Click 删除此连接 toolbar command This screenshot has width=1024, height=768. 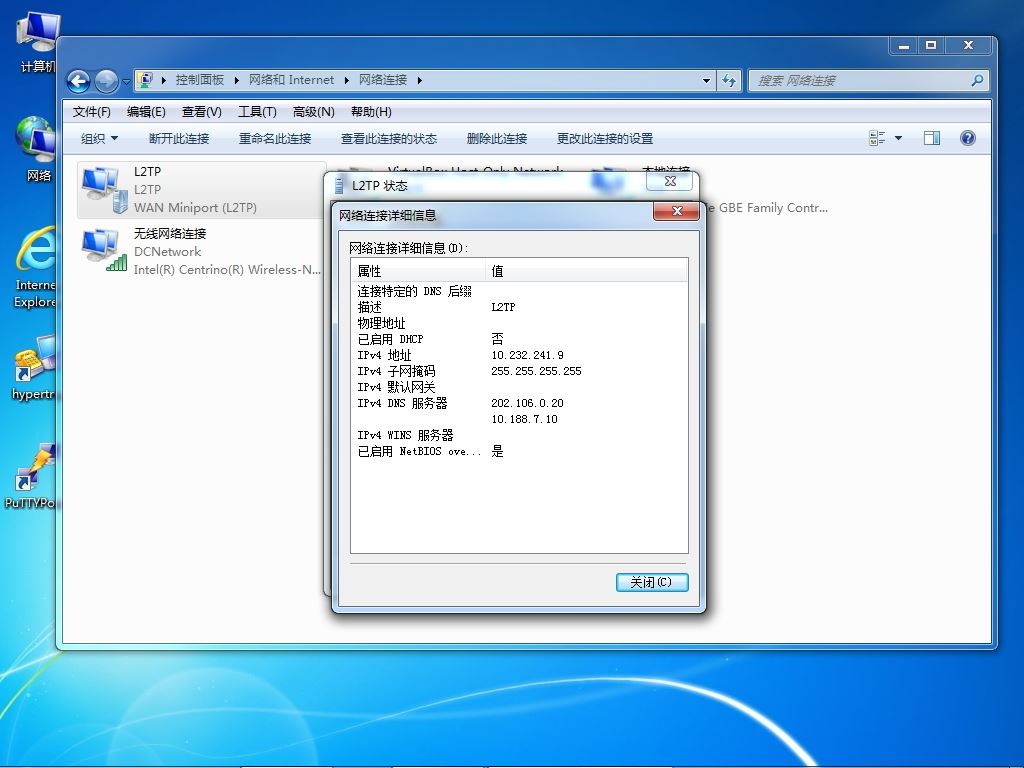(497, 138)
